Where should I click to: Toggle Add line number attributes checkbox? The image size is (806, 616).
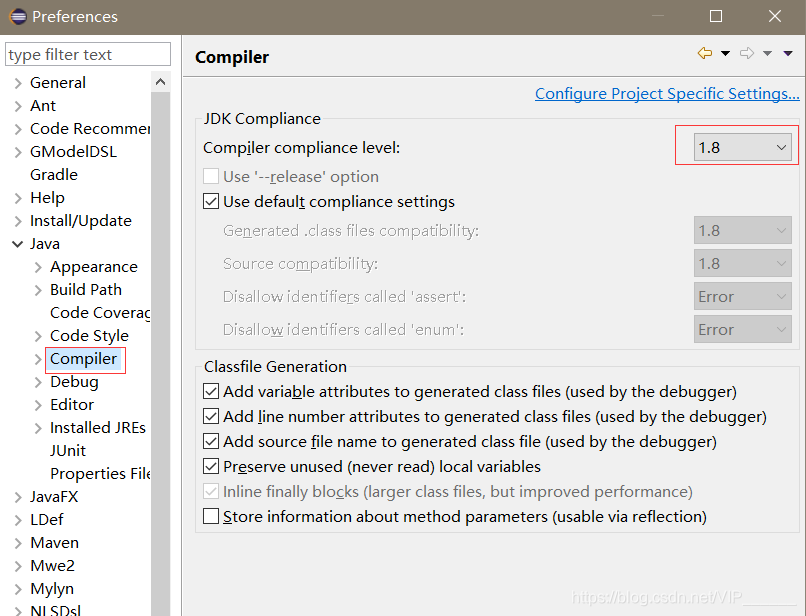(211, 416)
